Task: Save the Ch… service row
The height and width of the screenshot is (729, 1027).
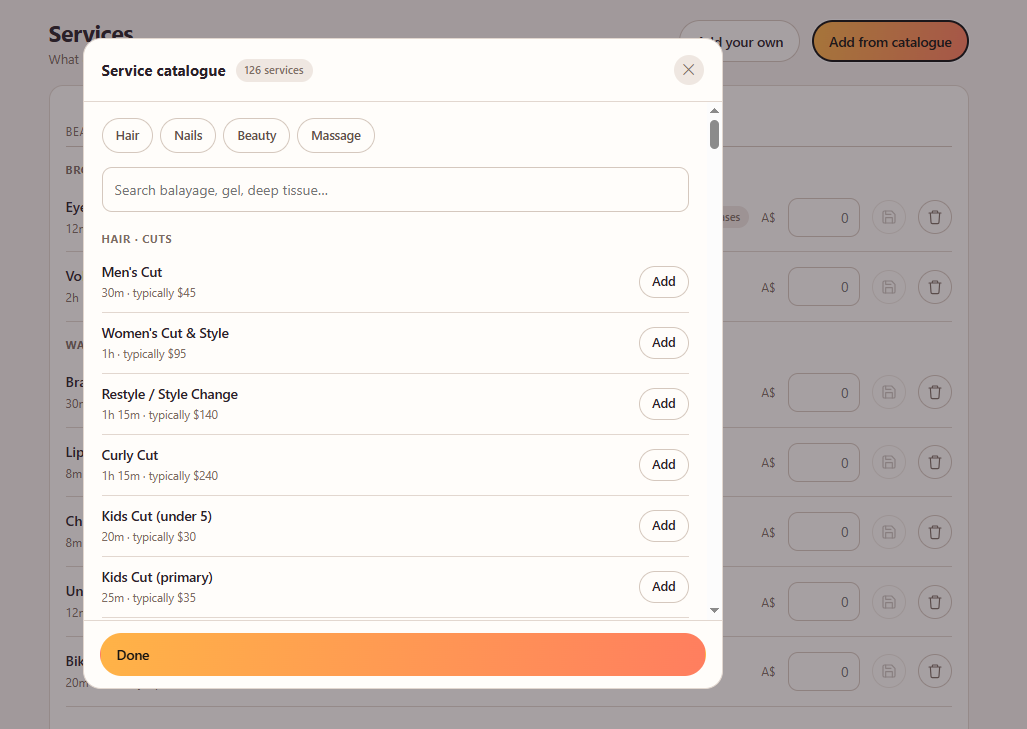Action: click(x=889, y=532)
